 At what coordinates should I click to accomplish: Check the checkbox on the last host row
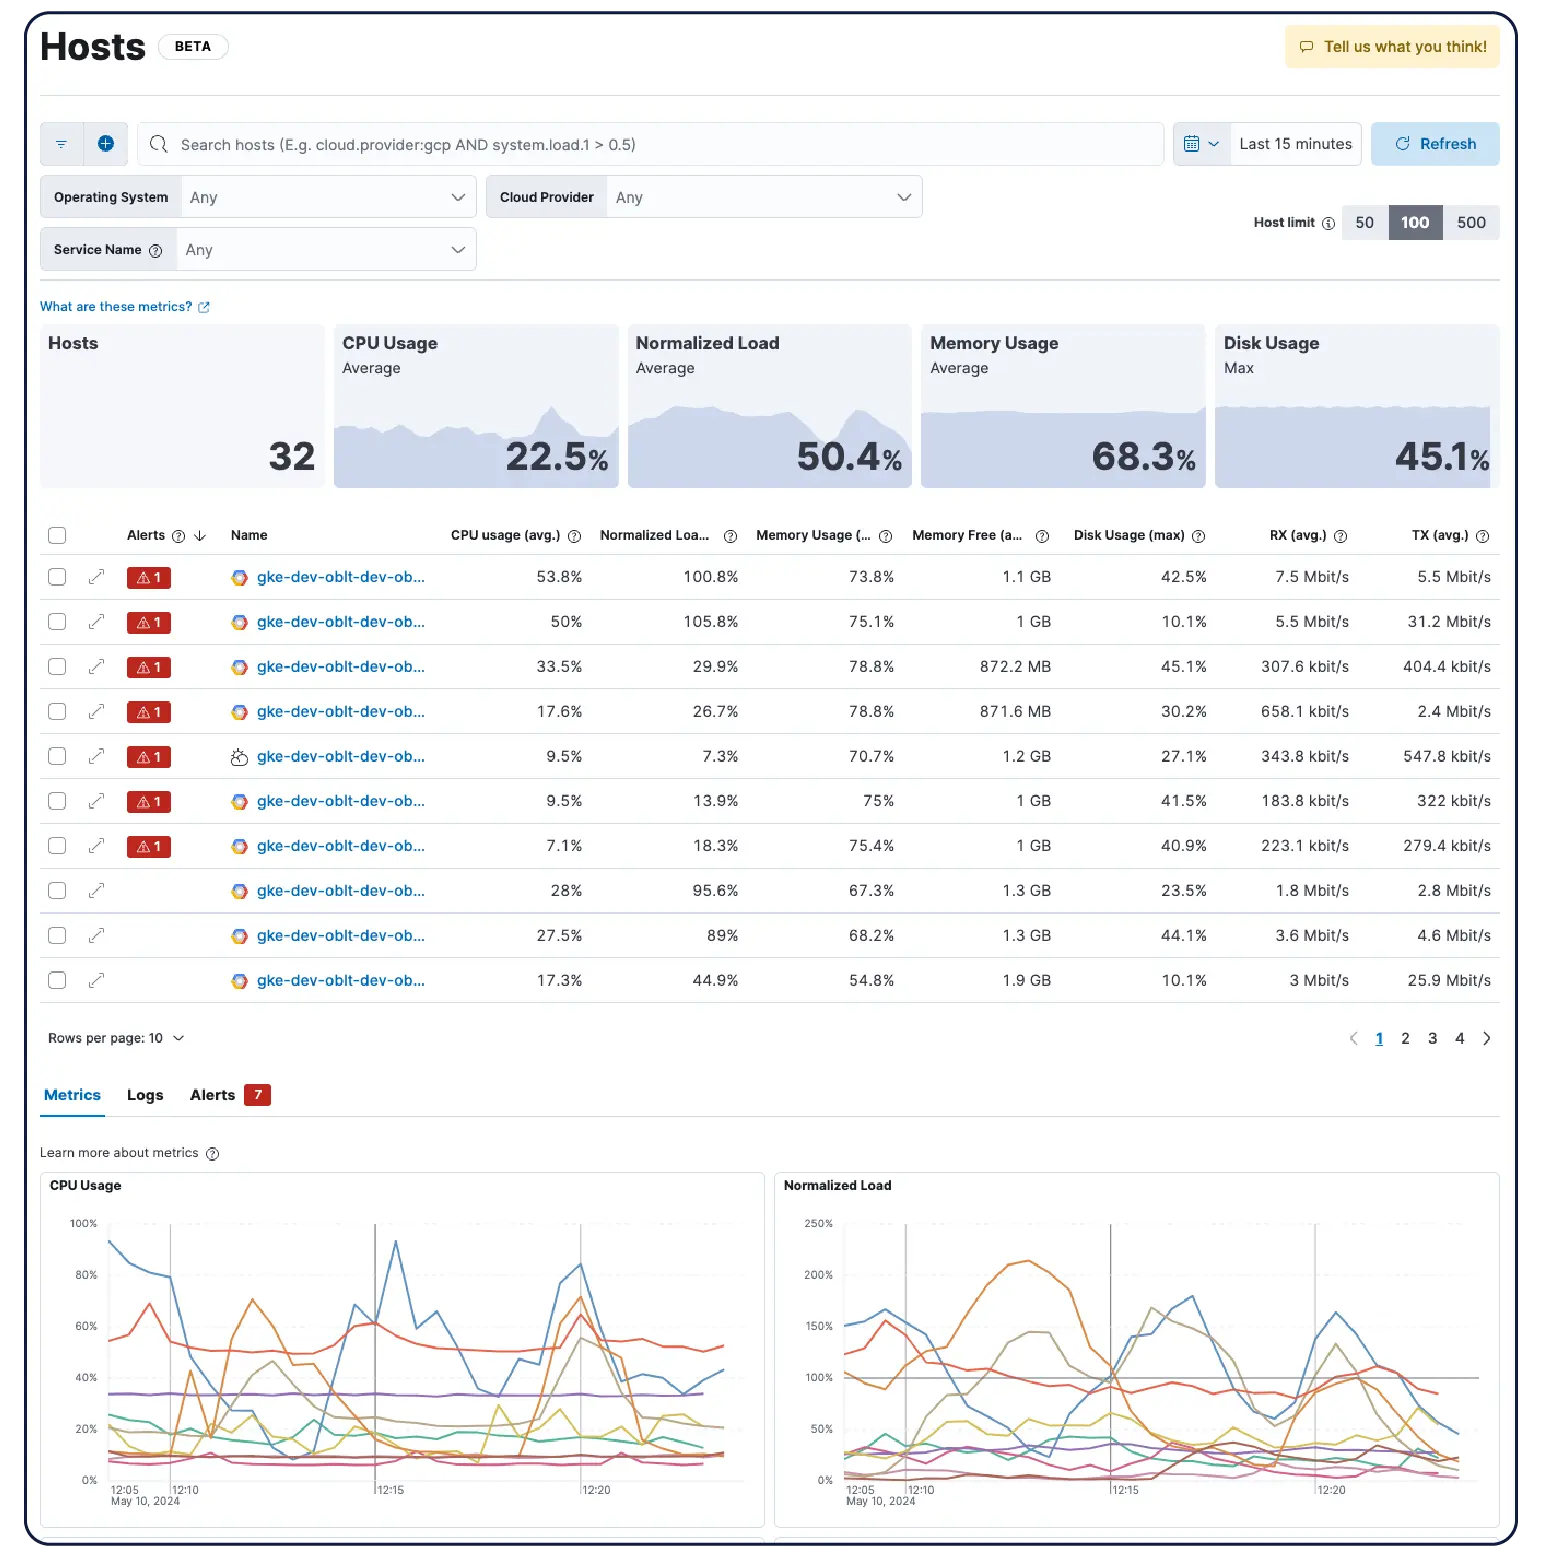57,980
